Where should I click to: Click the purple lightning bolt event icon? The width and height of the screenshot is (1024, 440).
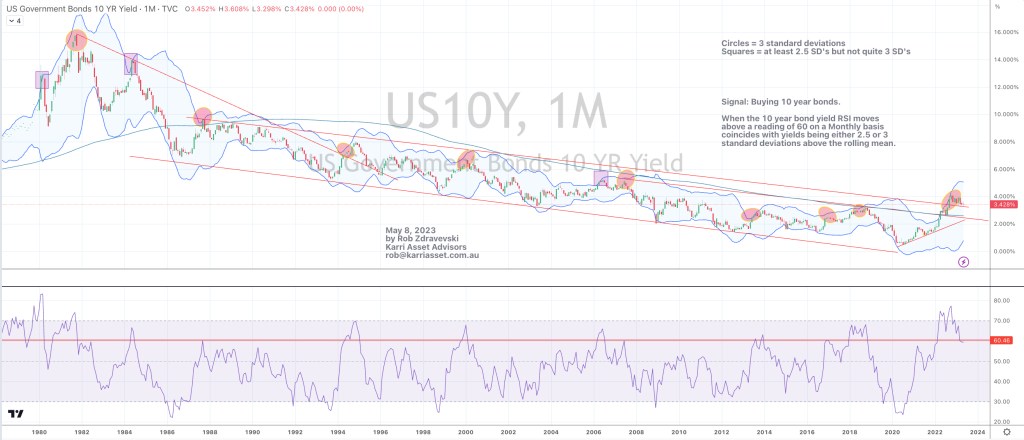coord(963,262)
